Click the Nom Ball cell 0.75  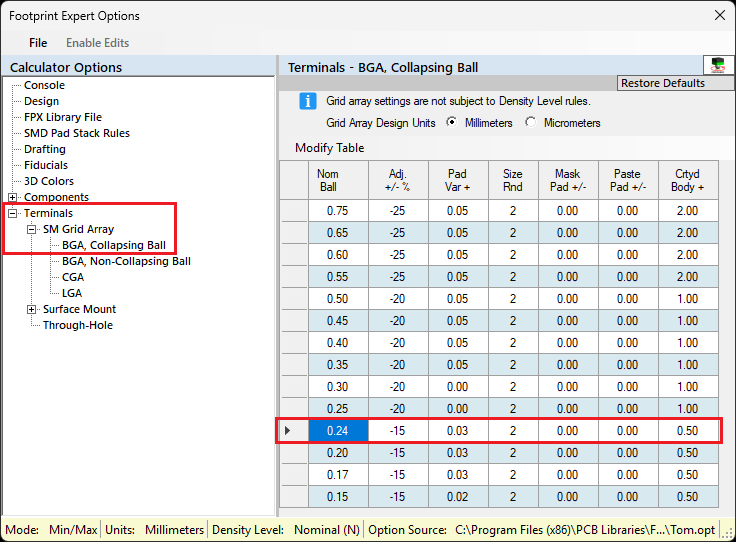point(338,211)
